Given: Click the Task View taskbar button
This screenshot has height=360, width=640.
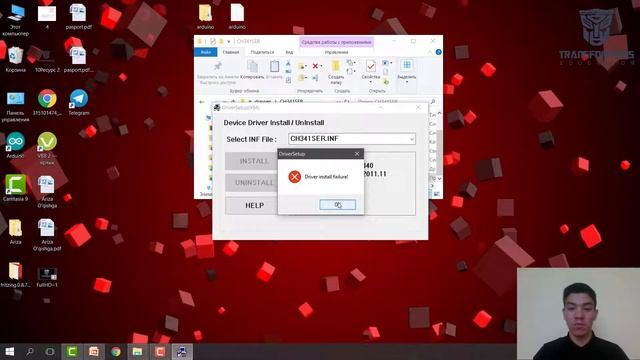Looking at the screenshot, I should point(50,351).
